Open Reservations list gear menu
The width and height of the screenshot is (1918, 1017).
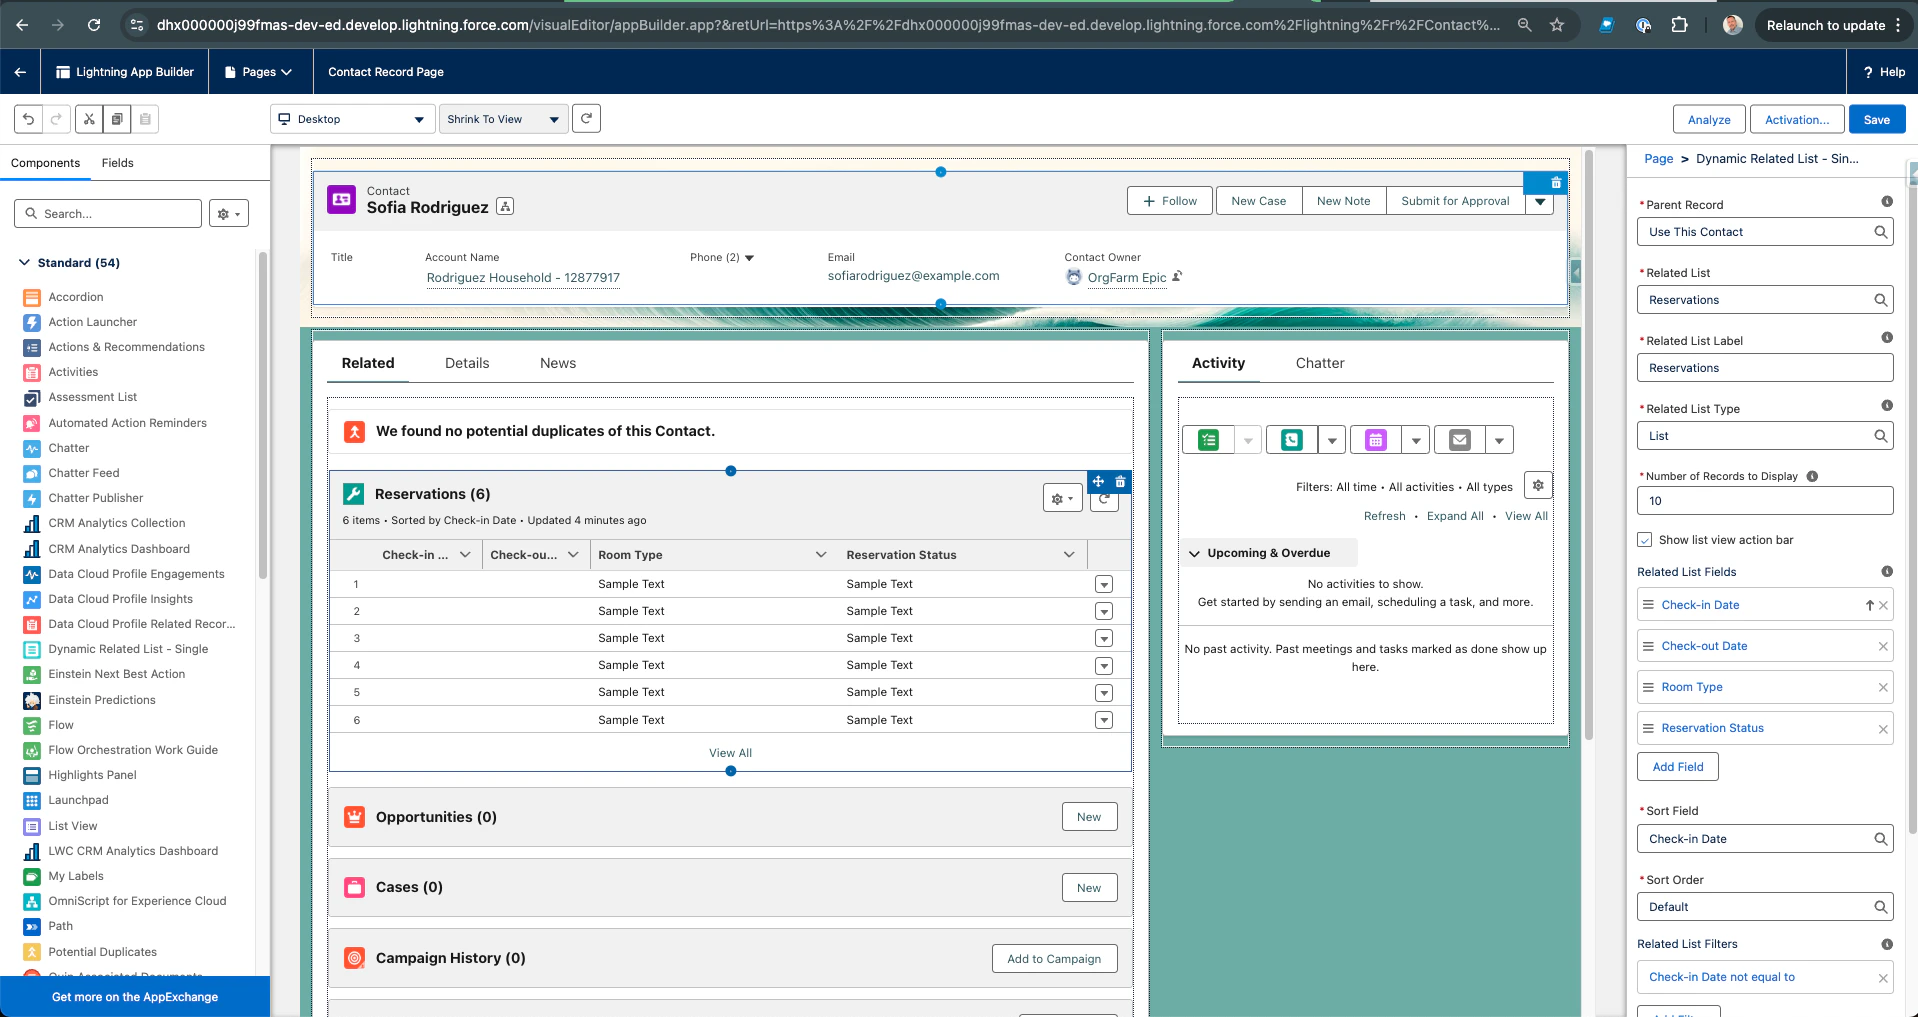pos(1062,498)
